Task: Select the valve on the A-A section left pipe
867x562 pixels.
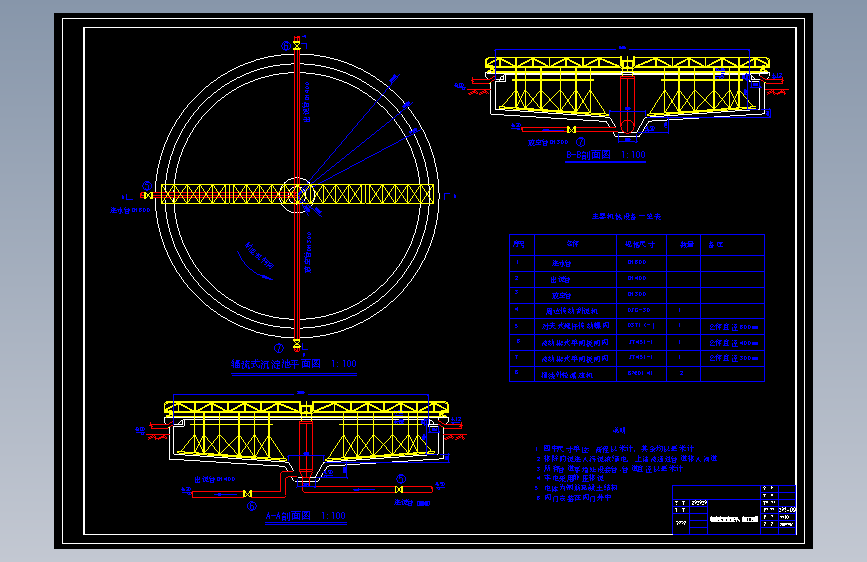Action: (x=248, y=493)
